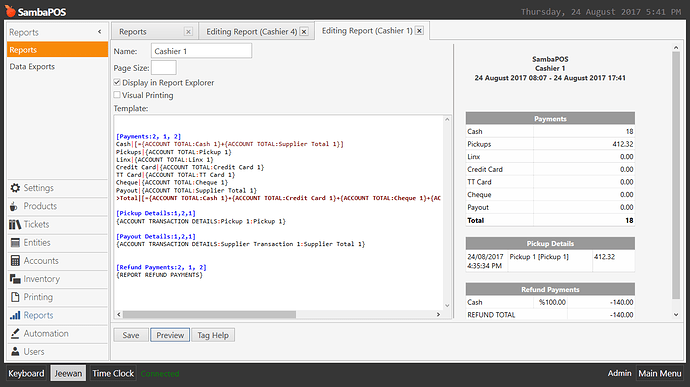Screen dimensions: 690x387
Task: Close the Editing Report (Cashier 1) tab
Action: point(420,30)
